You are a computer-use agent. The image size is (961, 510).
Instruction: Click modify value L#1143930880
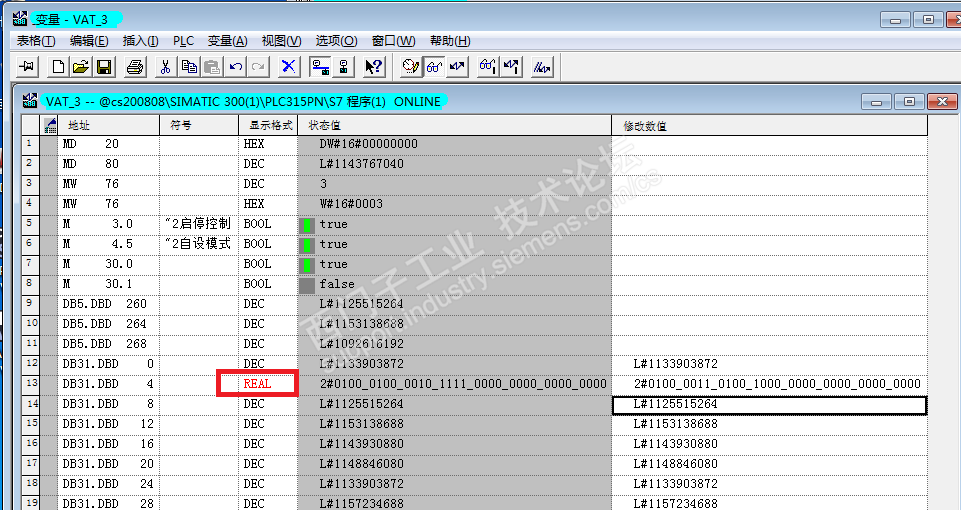[x=675, y=444]
